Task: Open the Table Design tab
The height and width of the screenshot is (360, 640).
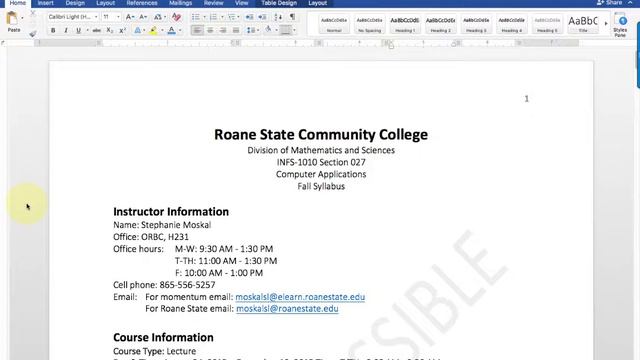Action: click(279, 3)
